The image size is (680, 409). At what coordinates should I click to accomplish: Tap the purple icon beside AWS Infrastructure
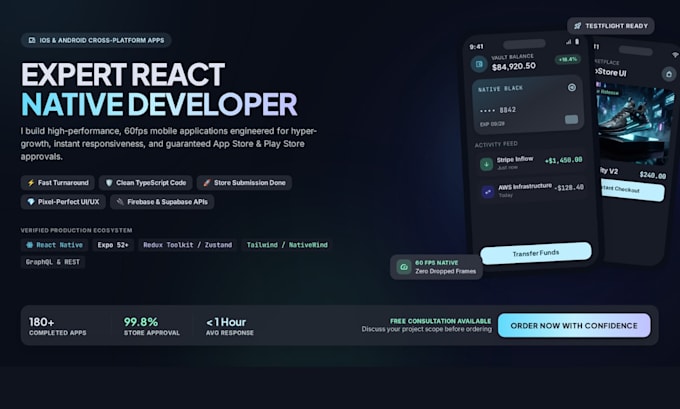[488, 191]
